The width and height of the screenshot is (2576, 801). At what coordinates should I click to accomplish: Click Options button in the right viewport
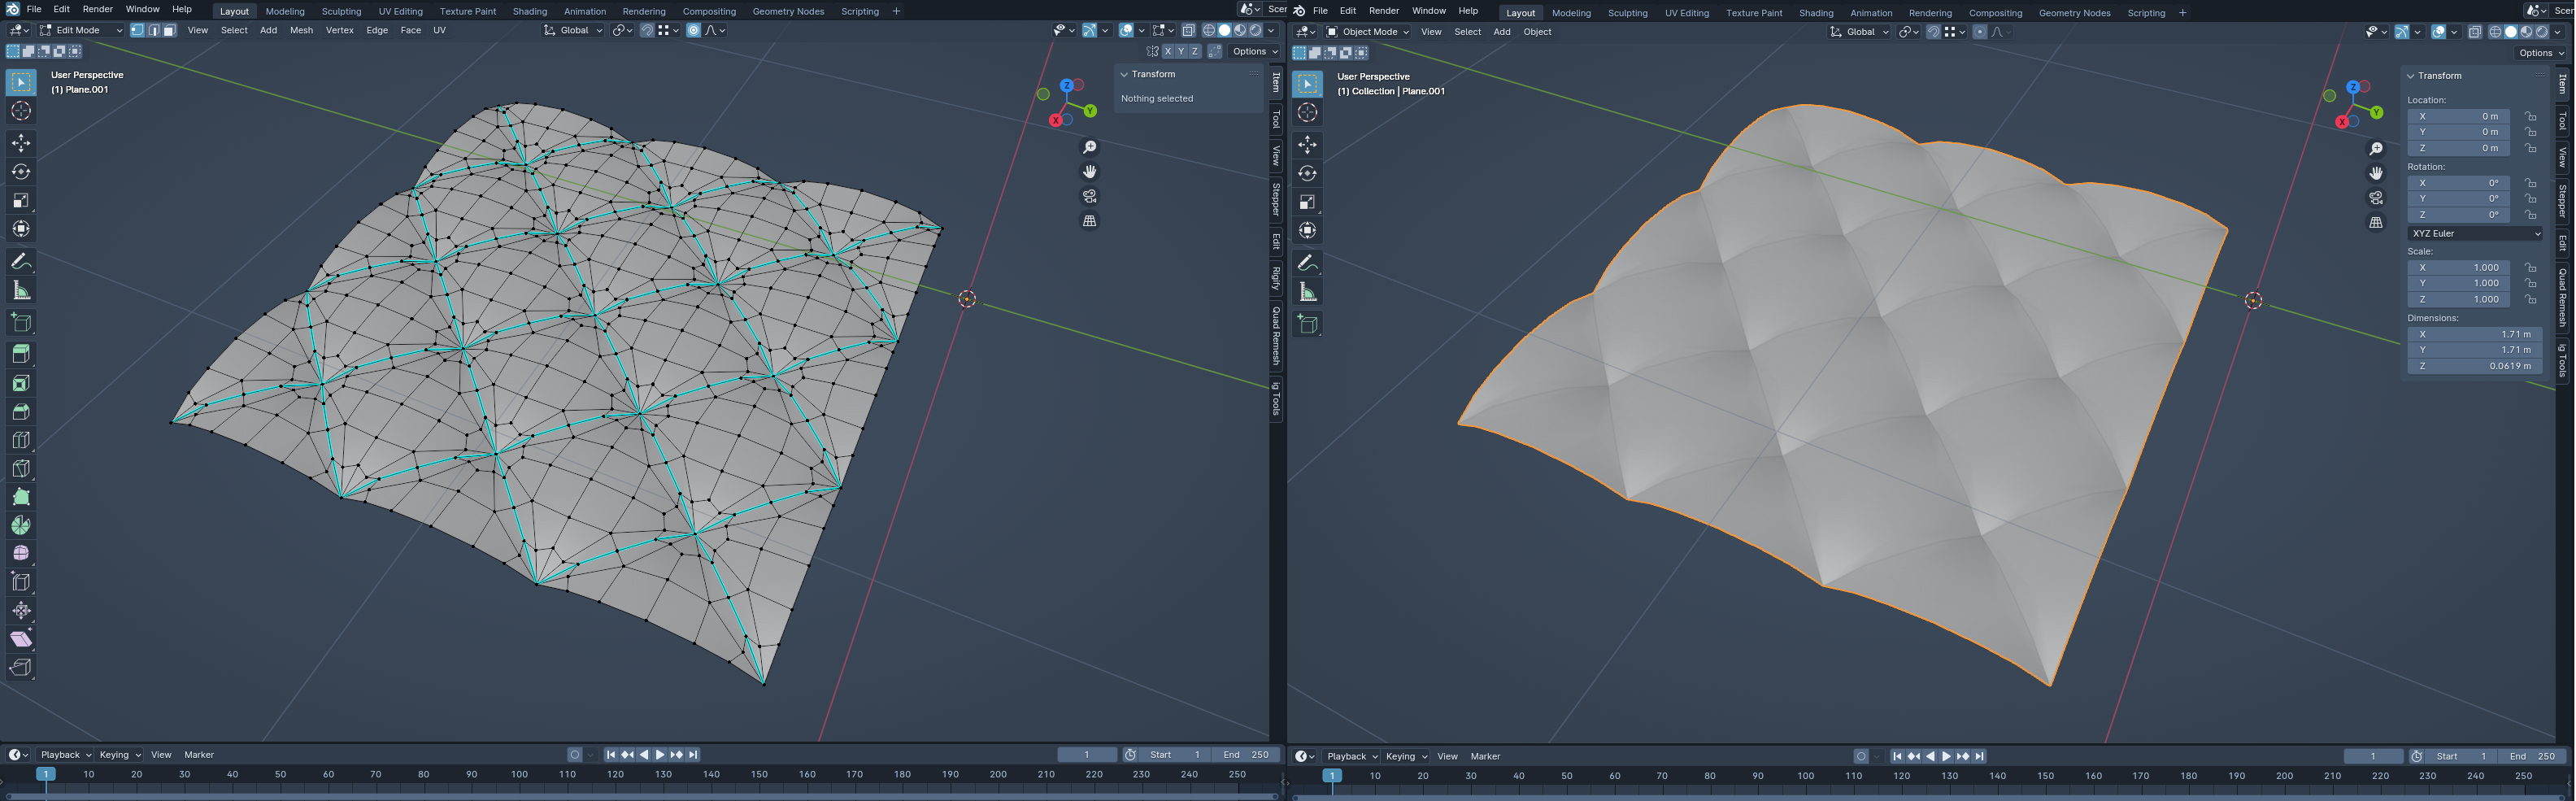[x=2540, y=53]
